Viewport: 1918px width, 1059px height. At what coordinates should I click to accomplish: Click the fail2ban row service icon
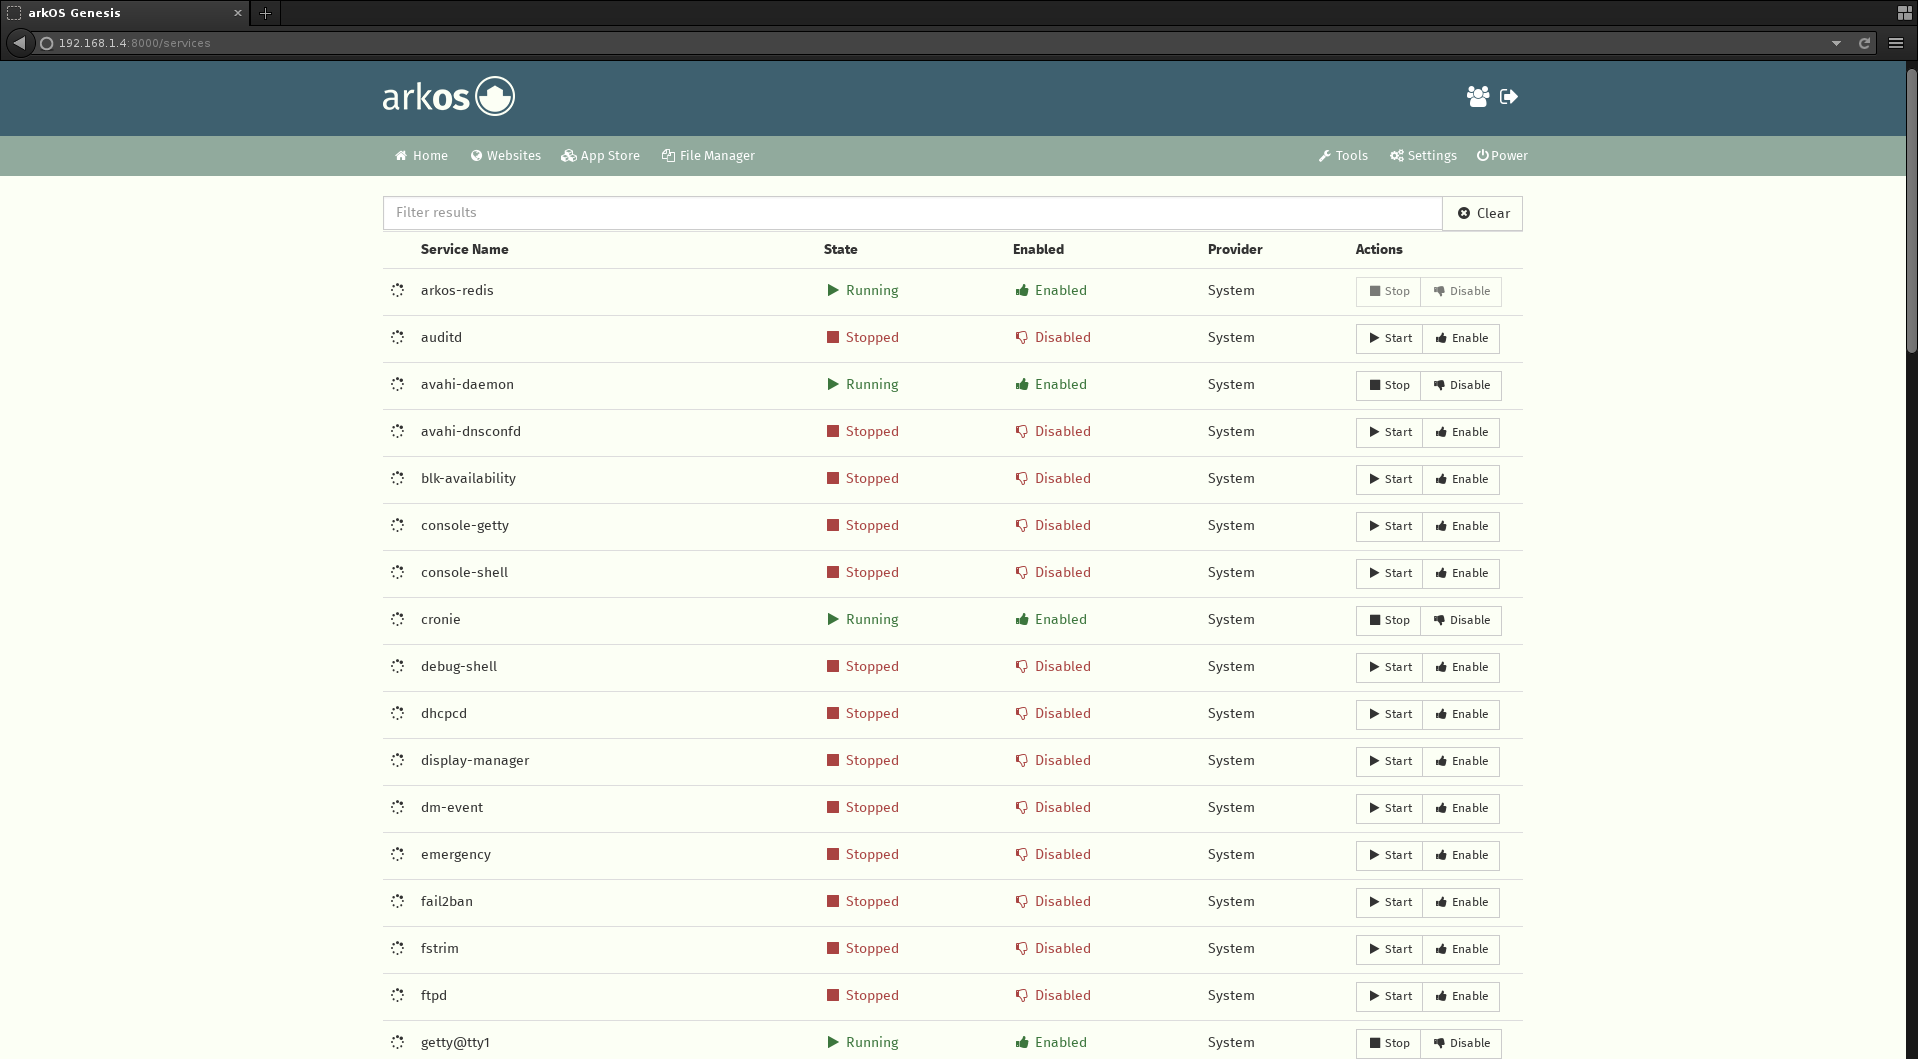click(397, 902)
